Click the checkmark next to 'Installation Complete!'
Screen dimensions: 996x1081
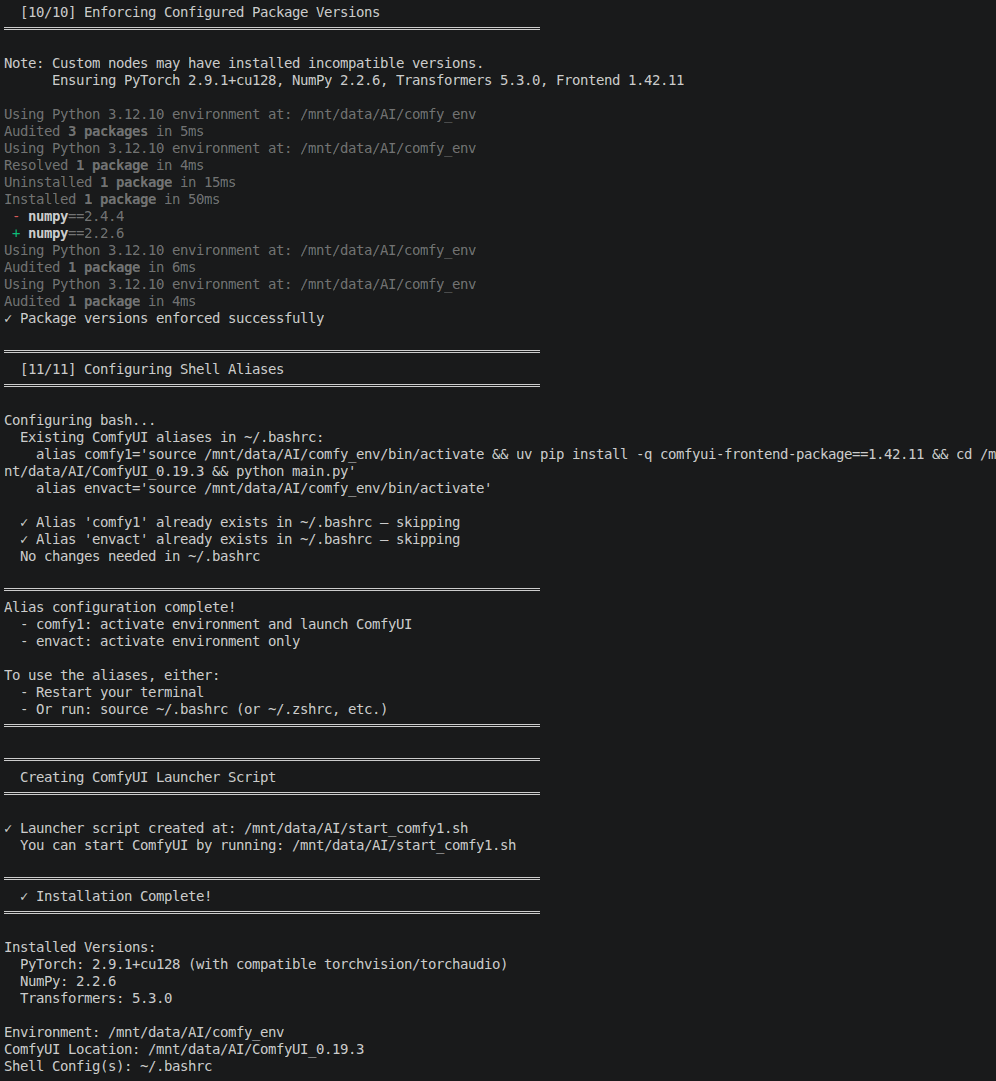24,896
